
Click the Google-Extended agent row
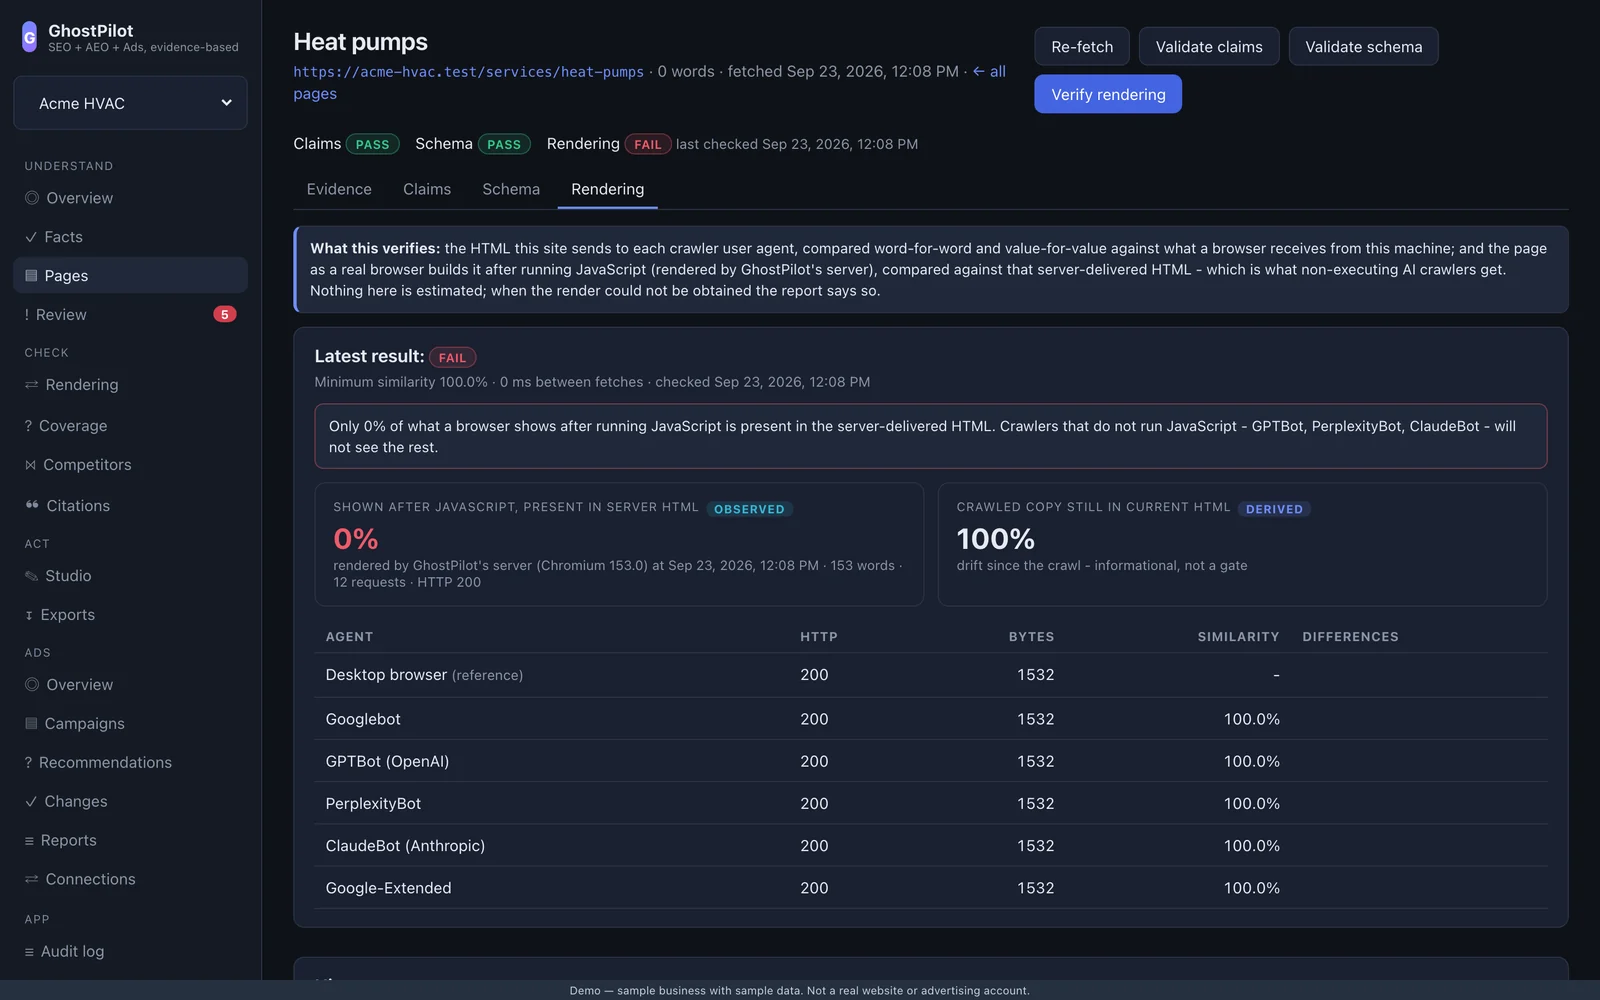931,887
